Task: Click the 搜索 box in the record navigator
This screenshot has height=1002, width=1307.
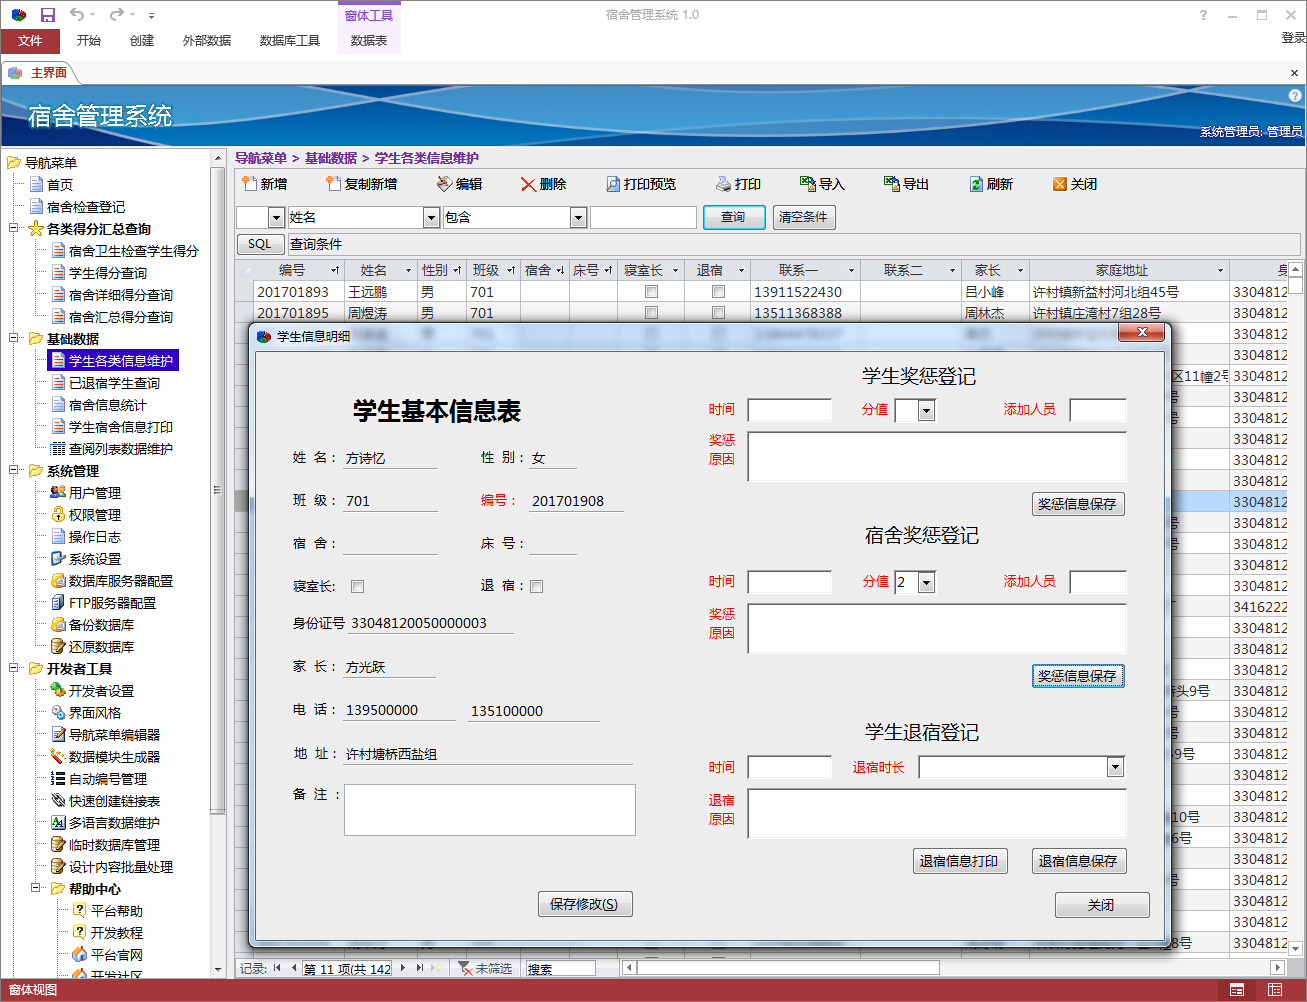Action: coord(560,968)
